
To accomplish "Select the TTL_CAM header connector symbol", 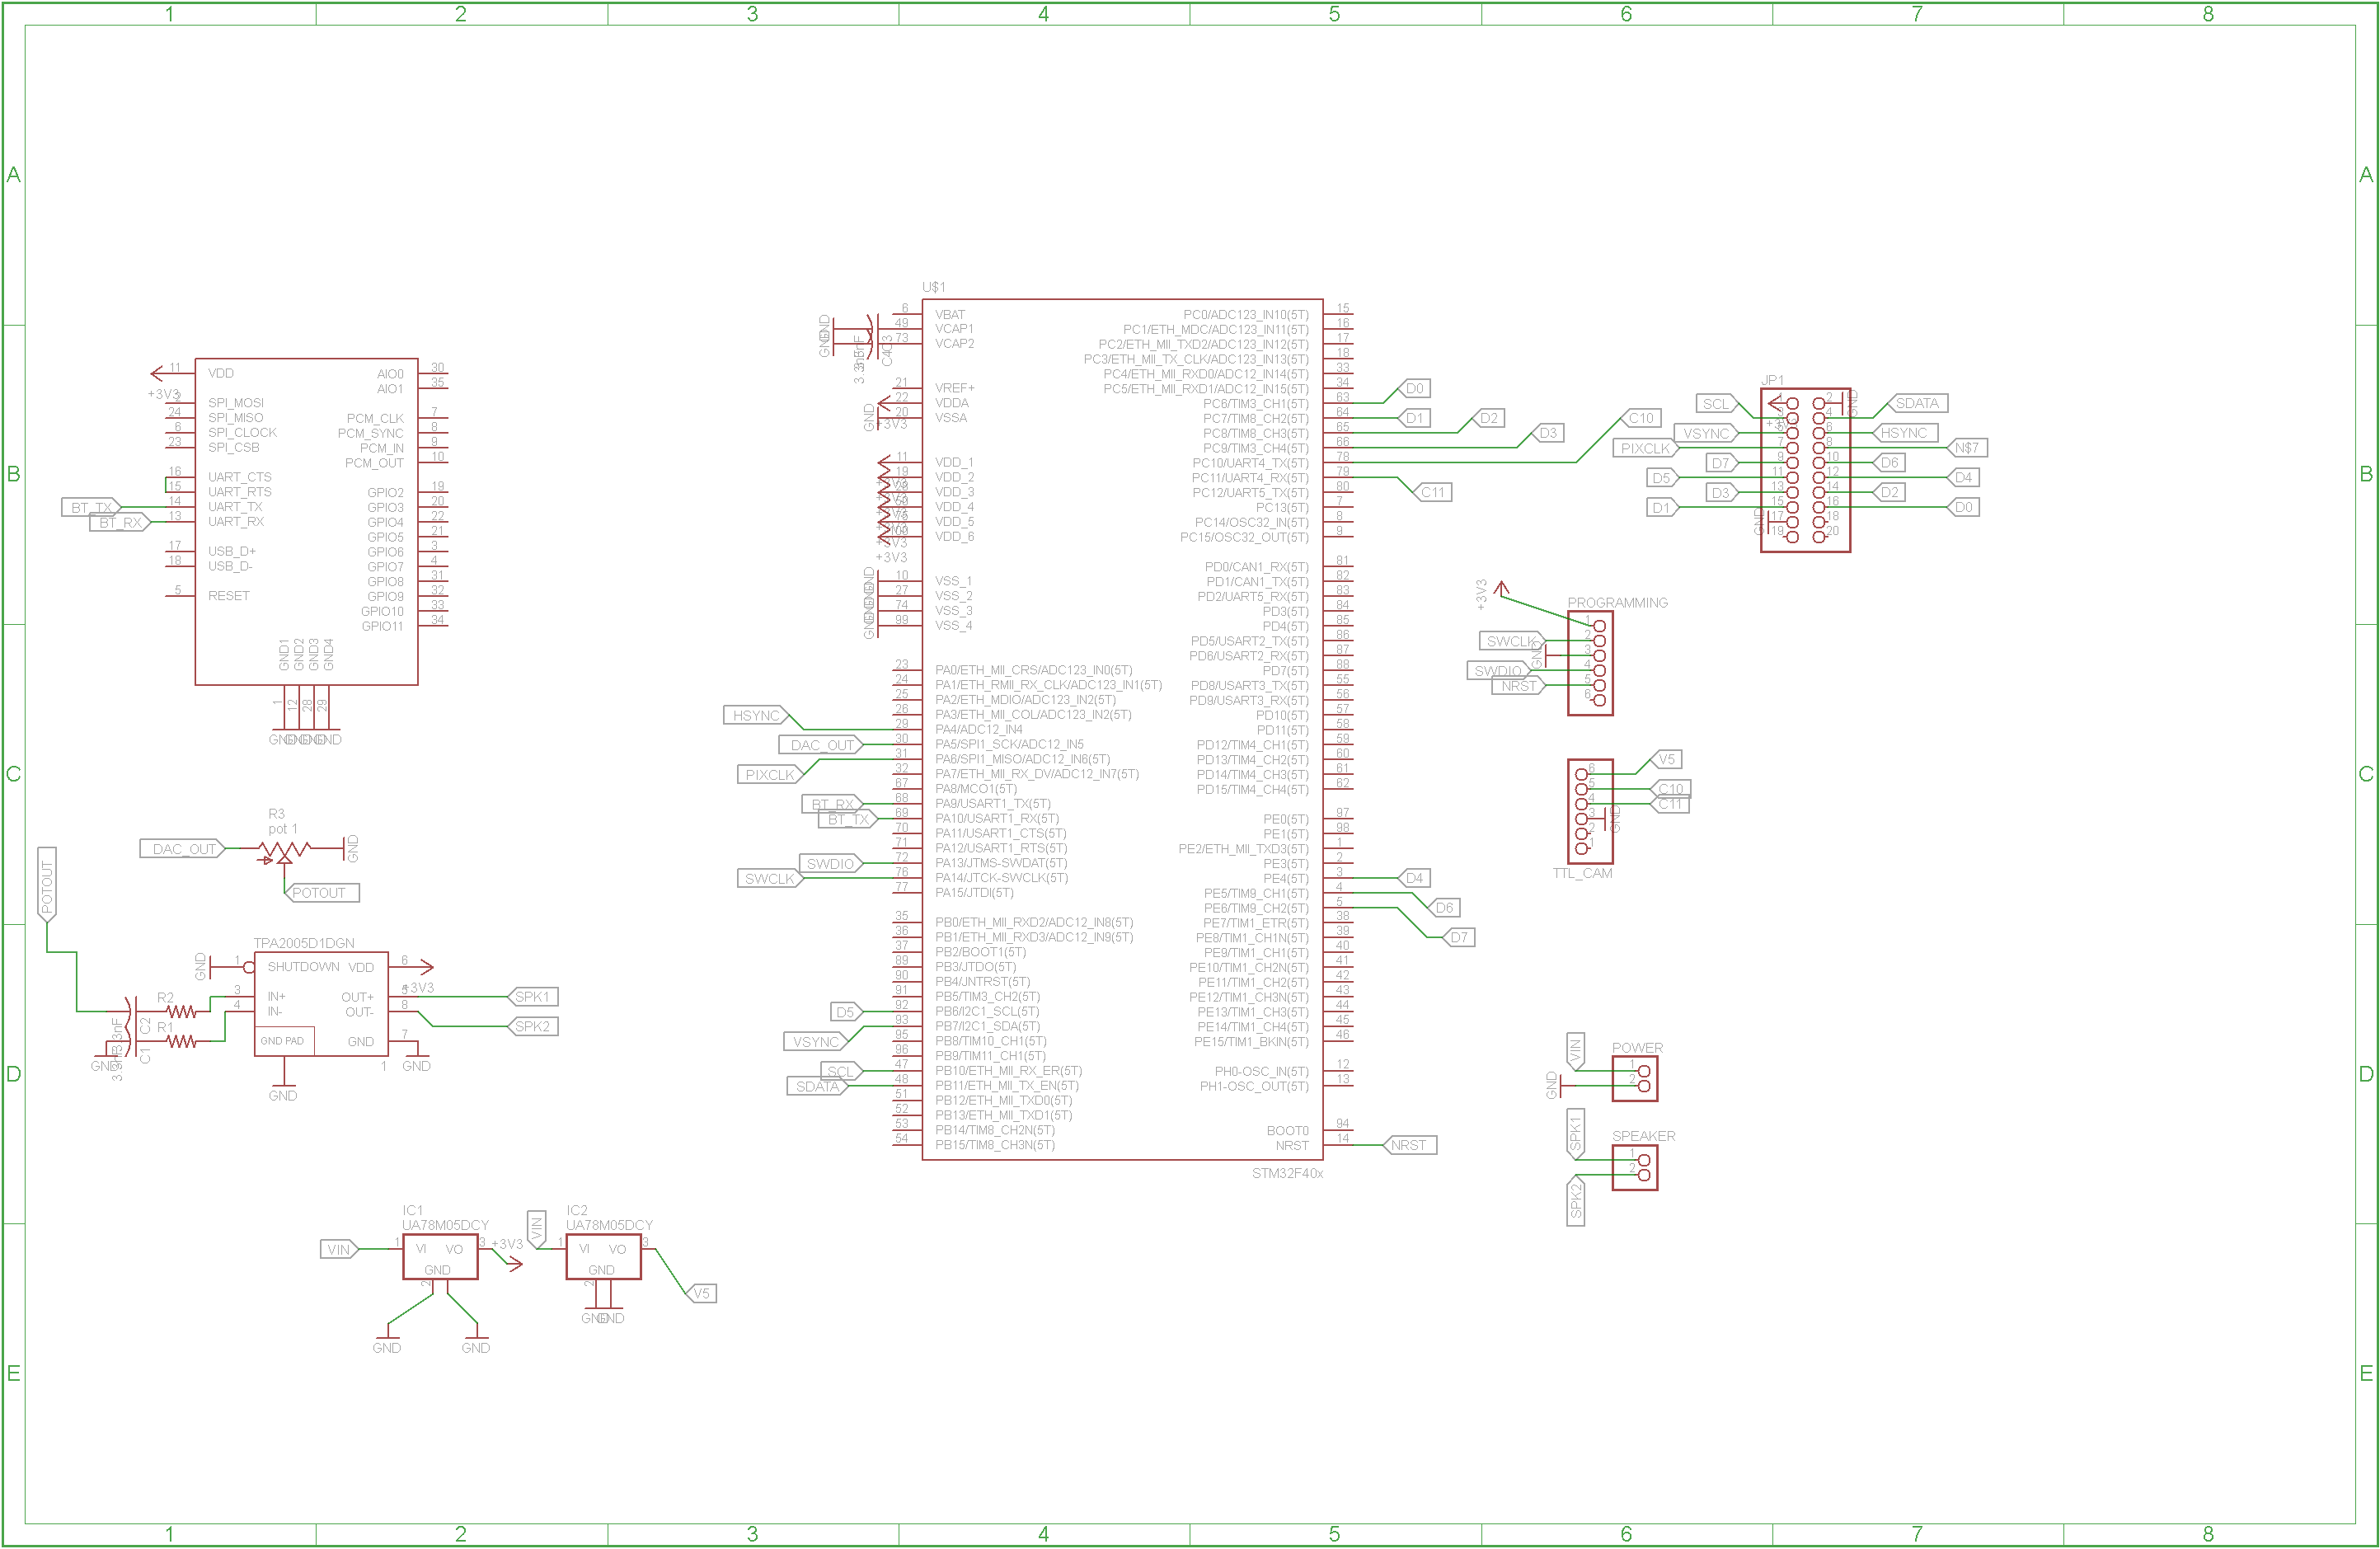I will click(x=1590, y=811).
